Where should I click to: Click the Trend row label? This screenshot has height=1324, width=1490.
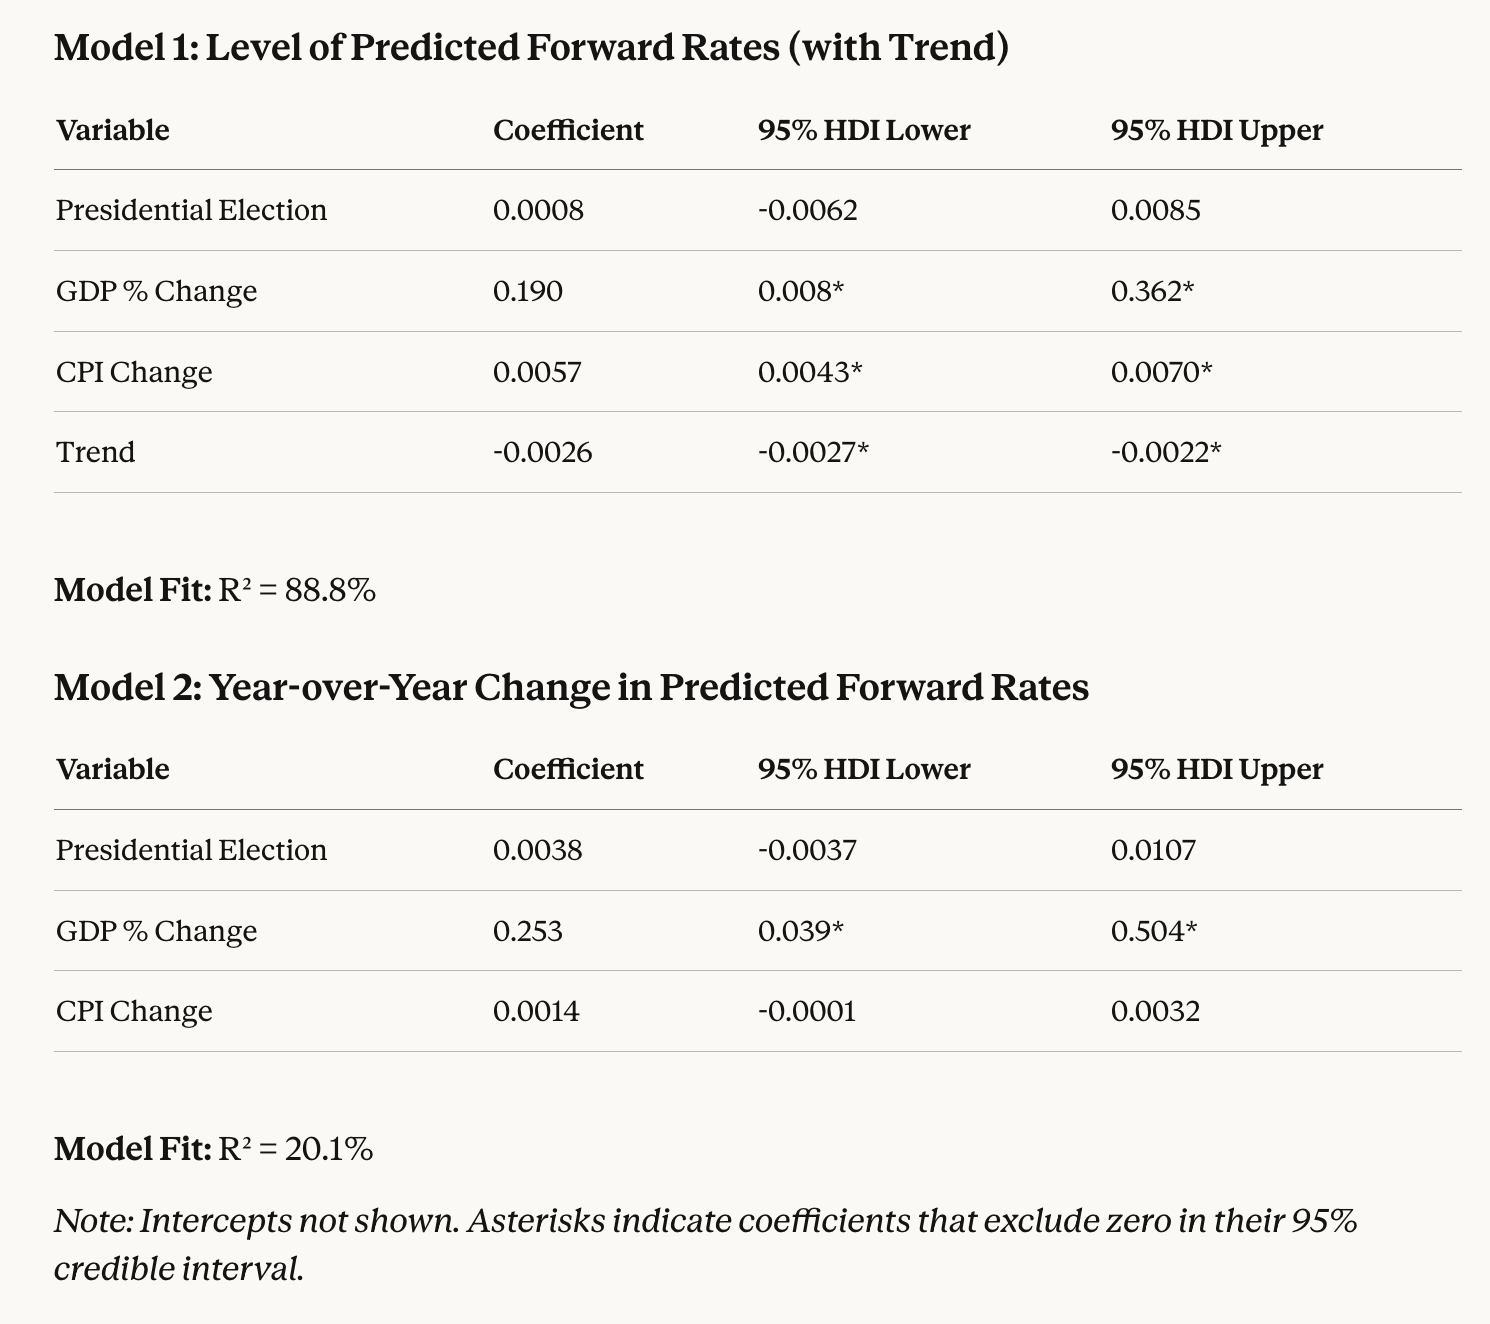pos(95,452)
